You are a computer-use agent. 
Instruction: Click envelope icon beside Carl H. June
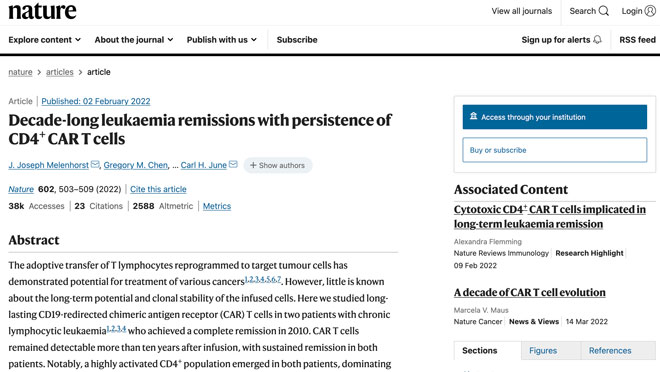click(233, 164)
